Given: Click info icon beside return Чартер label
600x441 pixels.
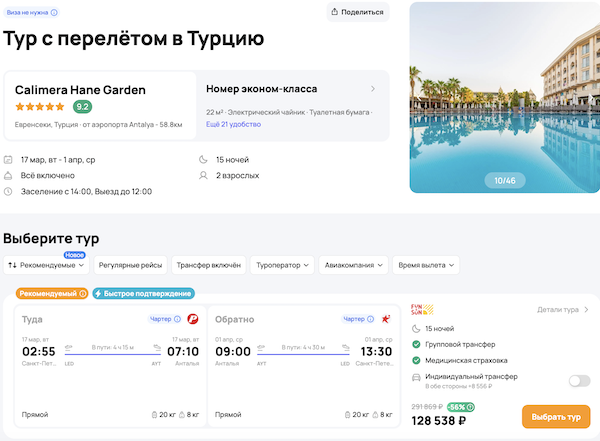Looking at the screenshot, I should [371, 319].
